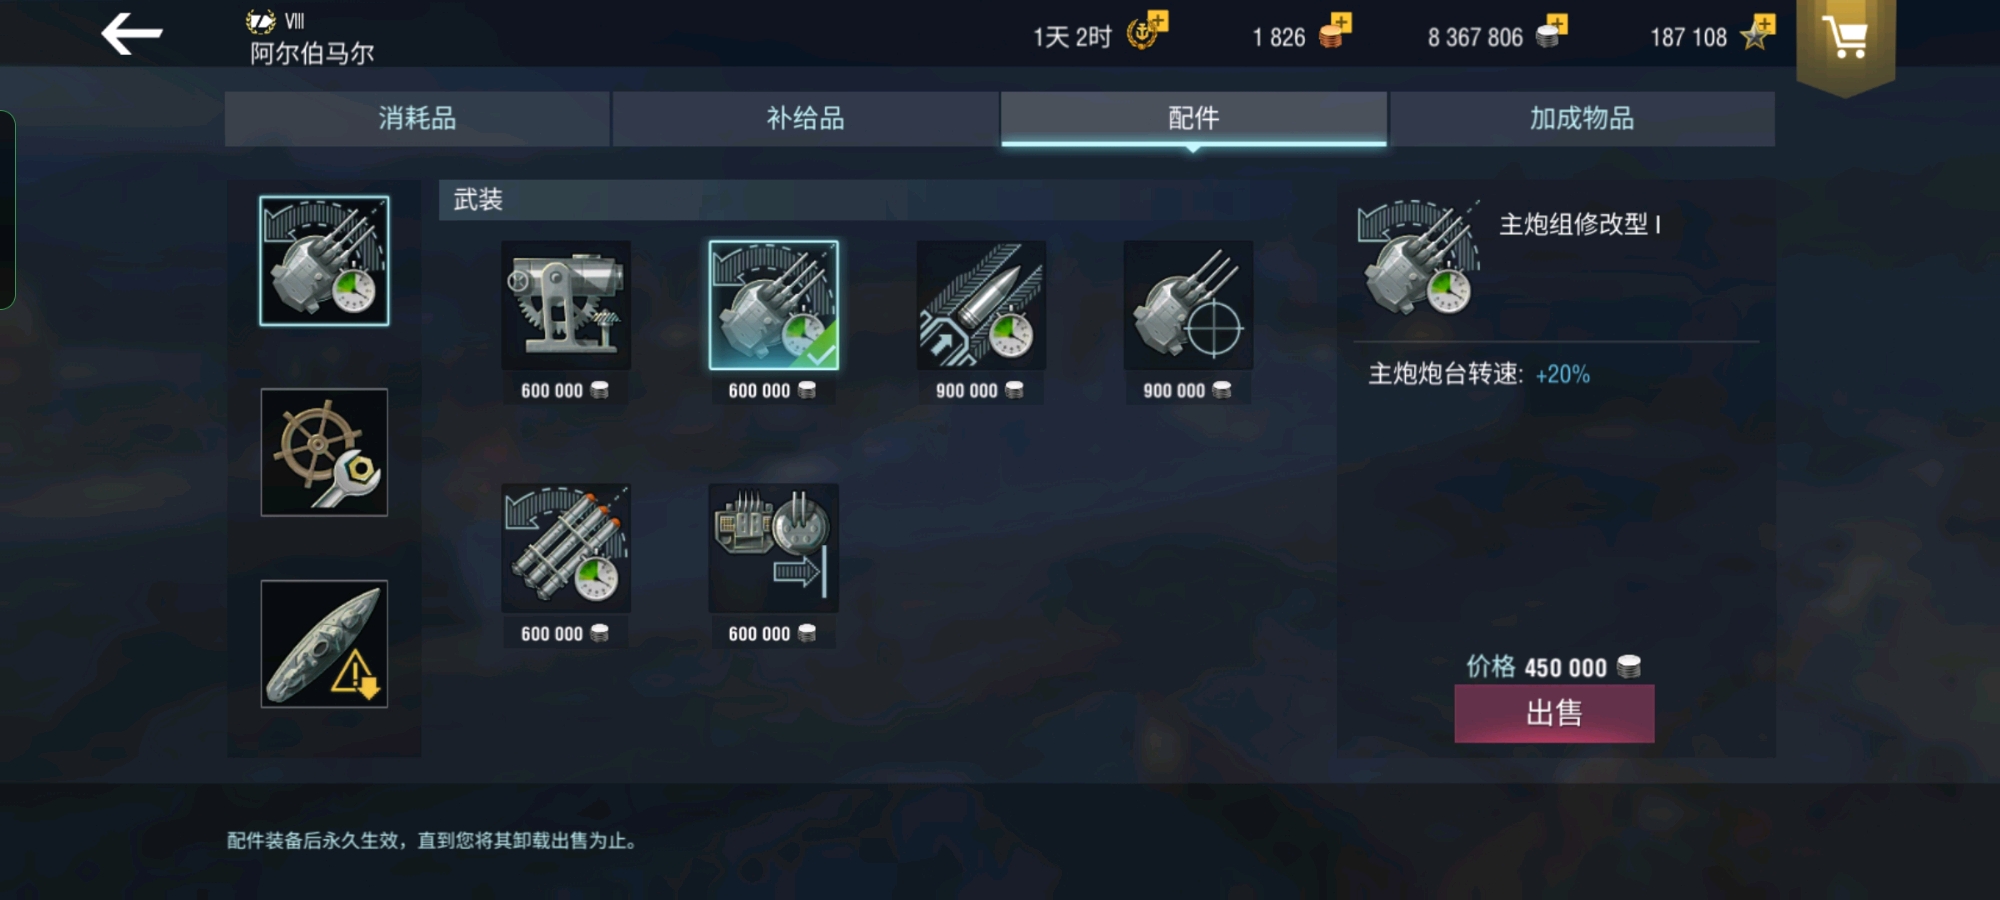Switch to the 补给品 tab

[x=805, y=119]
